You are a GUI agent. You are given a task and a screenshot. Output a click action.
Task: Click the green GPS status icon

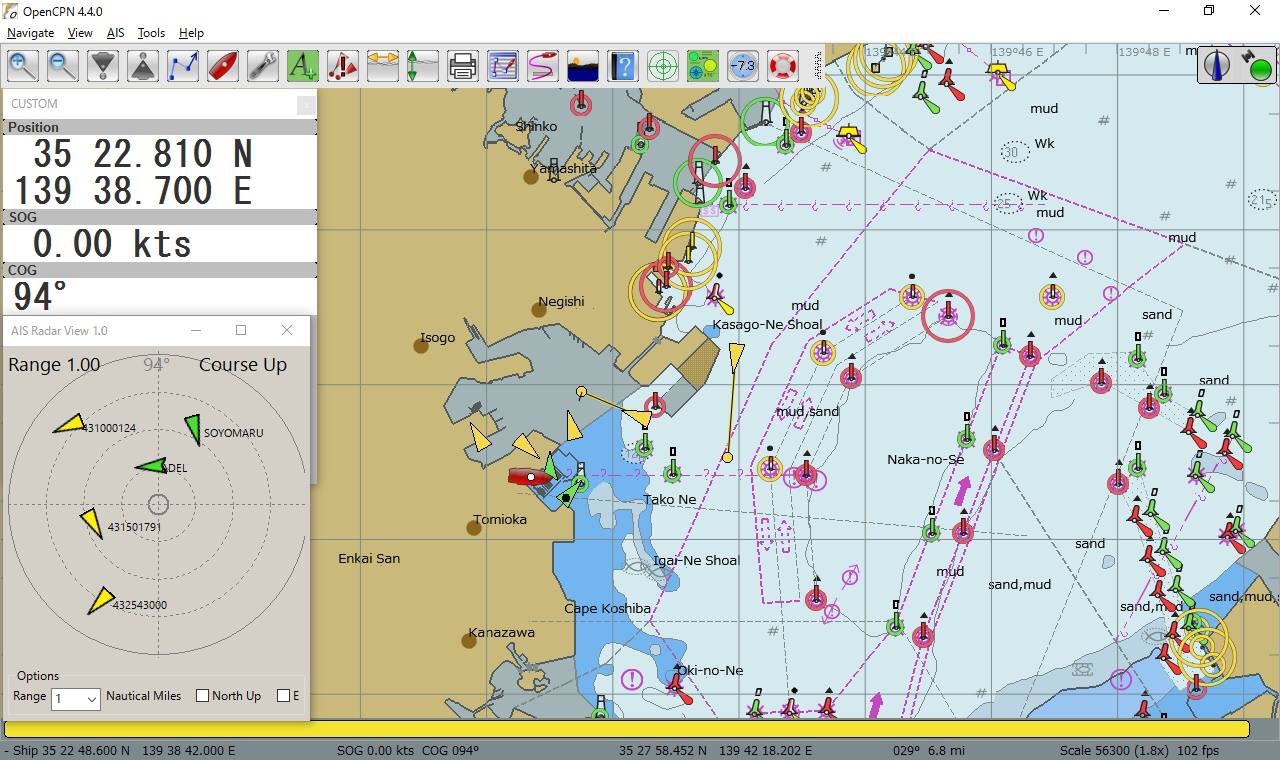pos(1260,70)
